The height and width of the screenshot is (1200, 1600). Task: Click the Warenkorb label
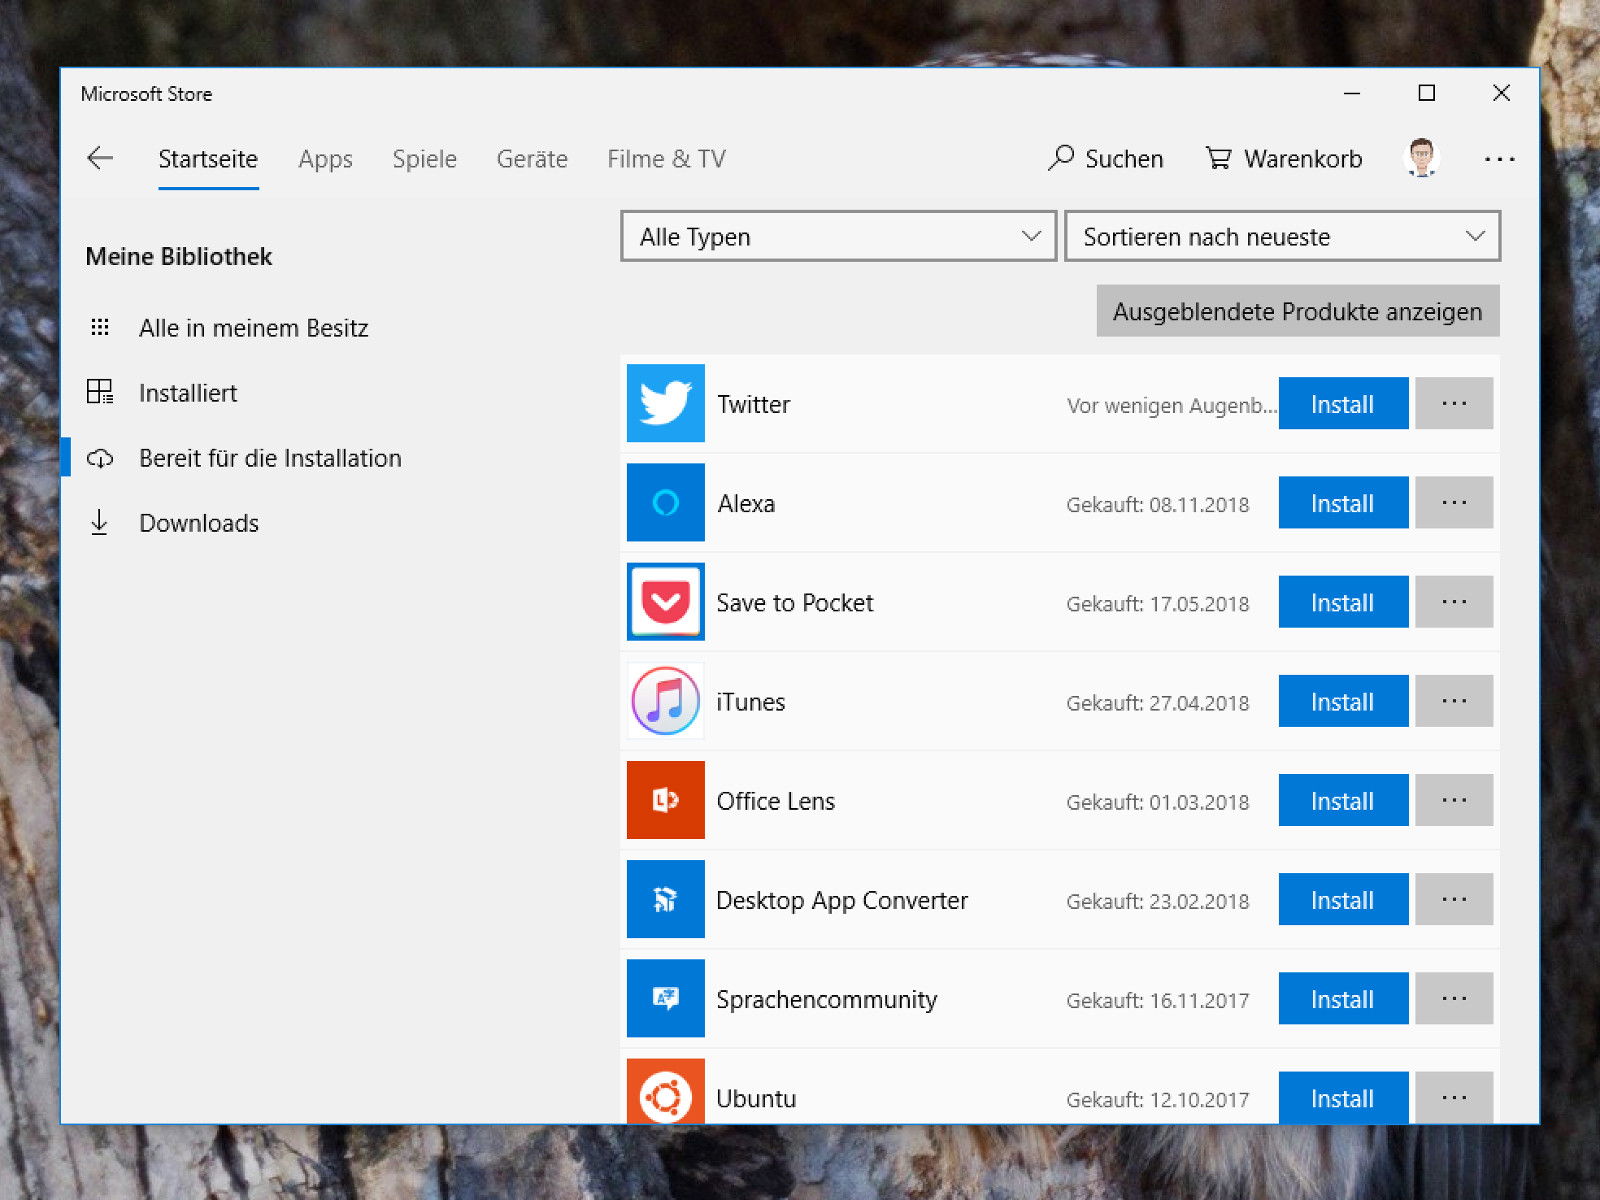(1303, 159)
